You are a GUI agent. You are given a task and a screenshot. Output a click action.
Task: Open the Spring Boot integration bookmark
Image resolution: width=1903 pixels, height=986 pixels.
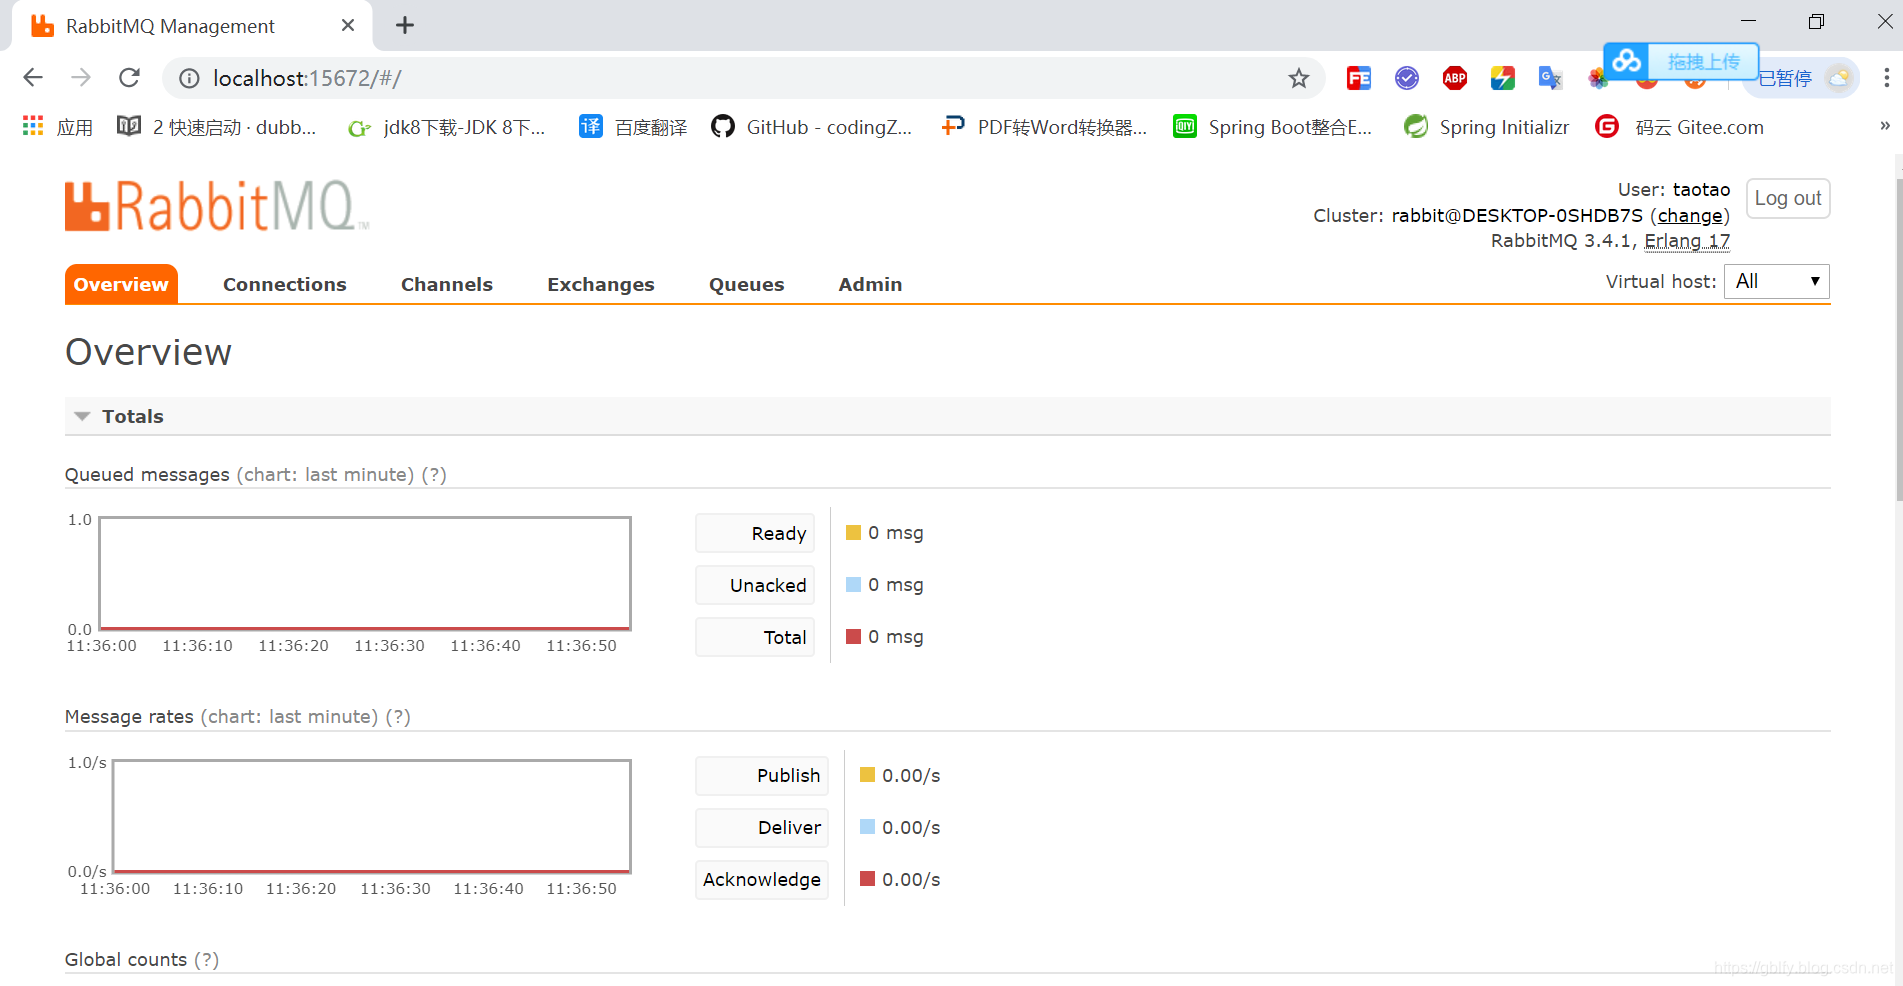(1272, 127)
